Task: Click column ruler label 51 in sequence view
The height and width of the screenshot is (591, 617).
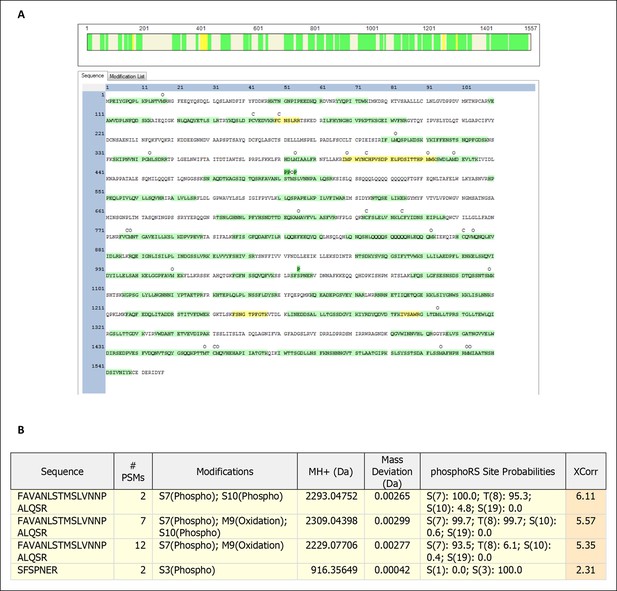Action: (x=287, y=87)
